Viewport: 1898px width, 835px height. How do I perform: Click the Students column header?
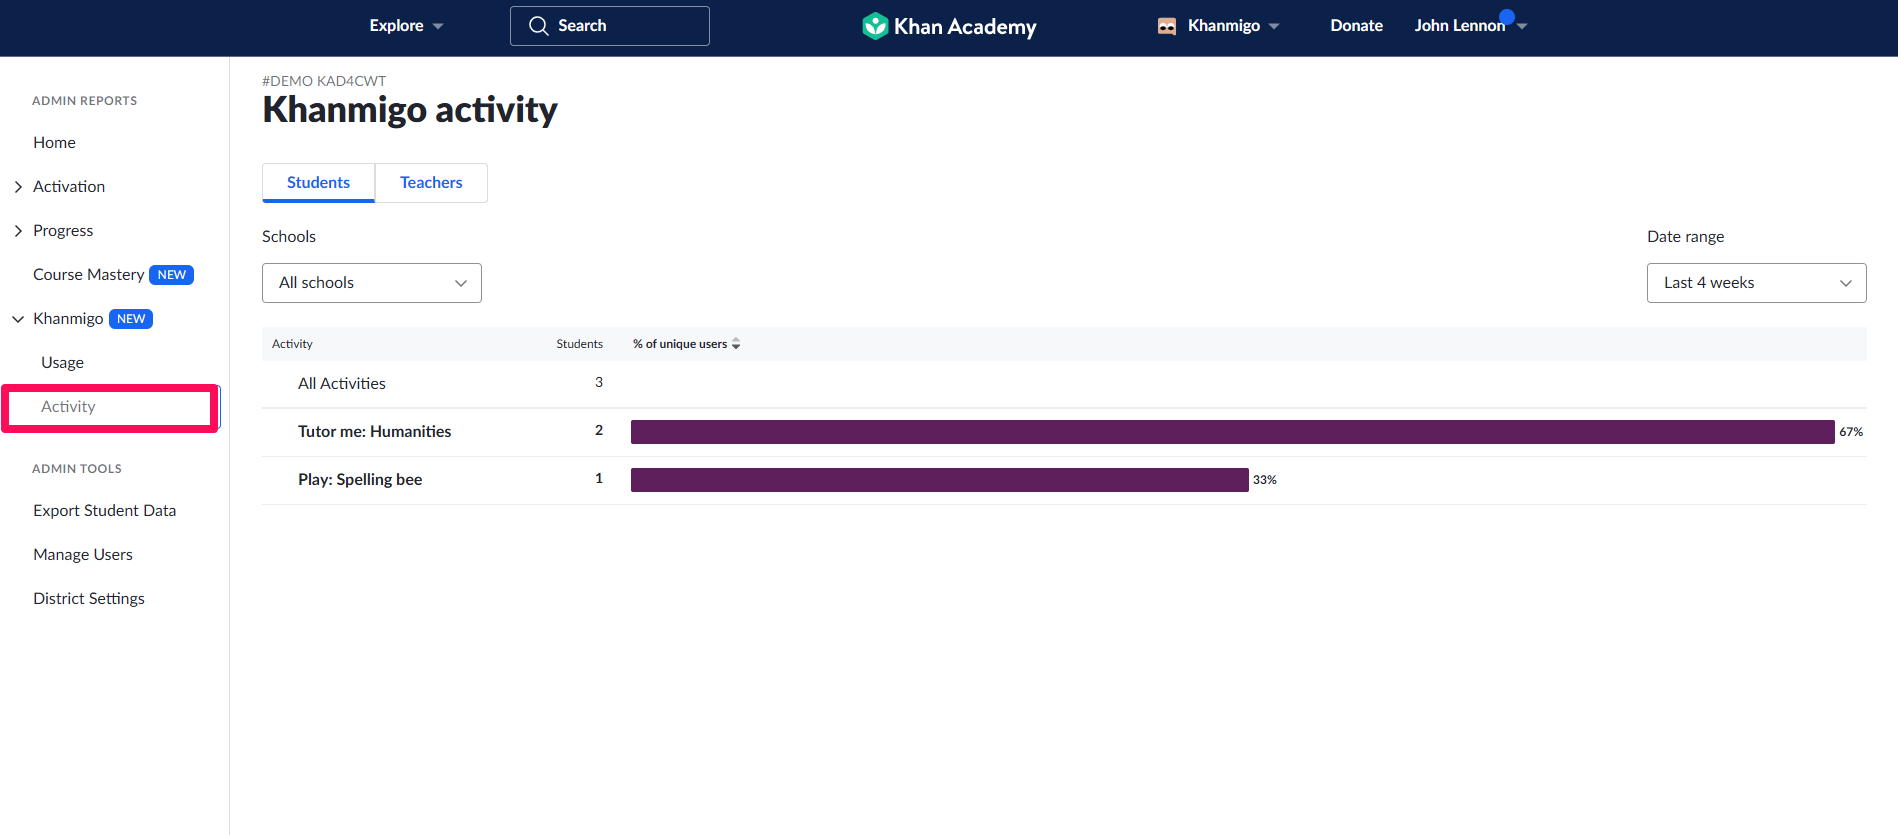click(579, 344)
